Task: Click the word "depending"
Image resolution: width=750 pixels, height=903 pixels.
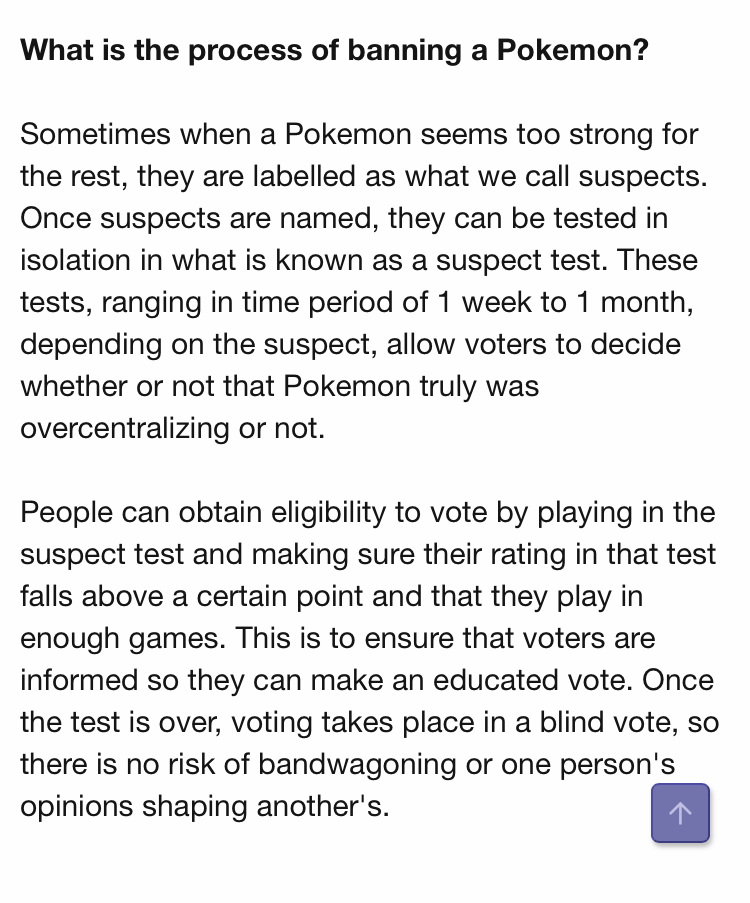Action: [x=91, y=344]
